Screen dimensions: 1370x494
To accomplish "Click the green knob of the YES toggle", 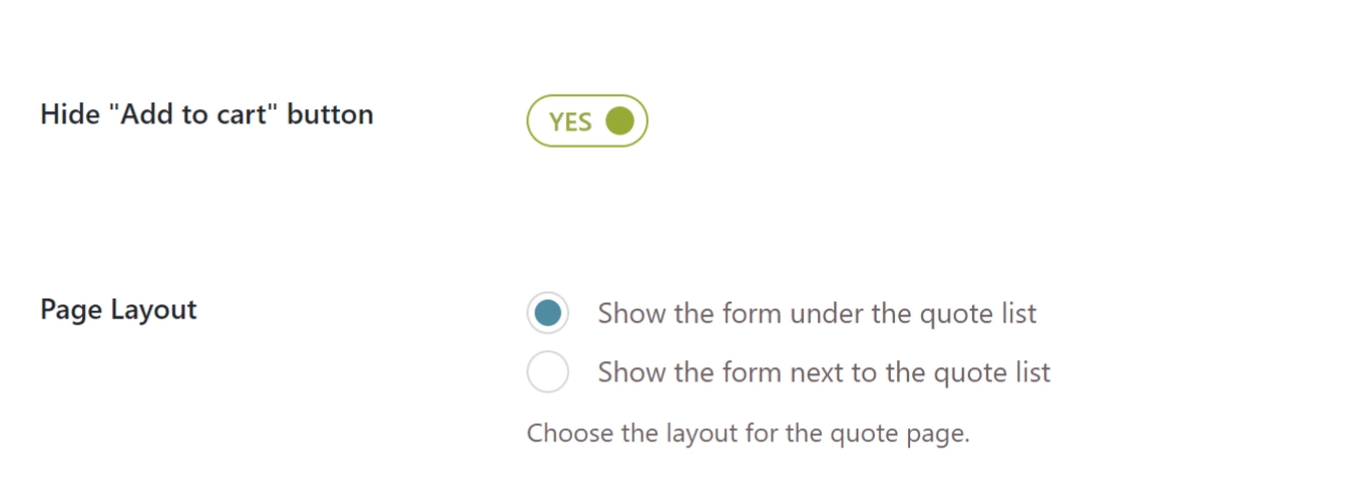I will pos(620,121).
